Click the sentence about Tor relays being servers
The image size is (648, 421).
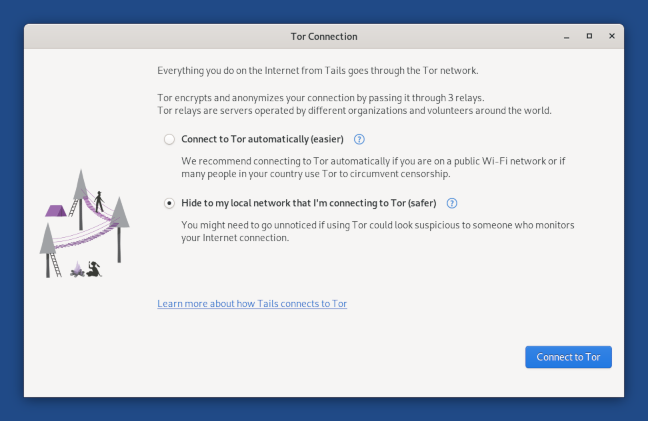[x=354, y=111]
